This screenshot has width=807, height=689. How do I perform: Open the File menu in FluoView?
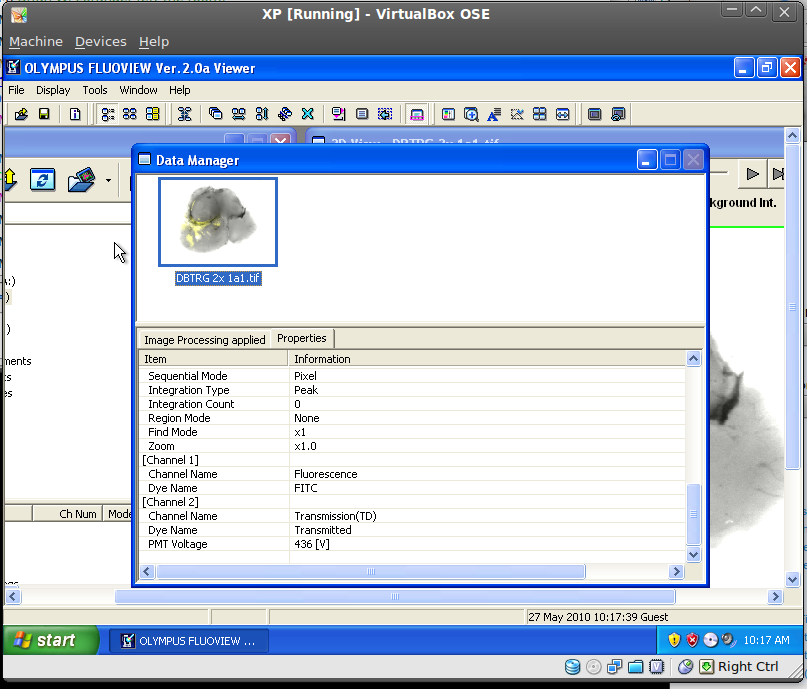[x=16, y=90]
